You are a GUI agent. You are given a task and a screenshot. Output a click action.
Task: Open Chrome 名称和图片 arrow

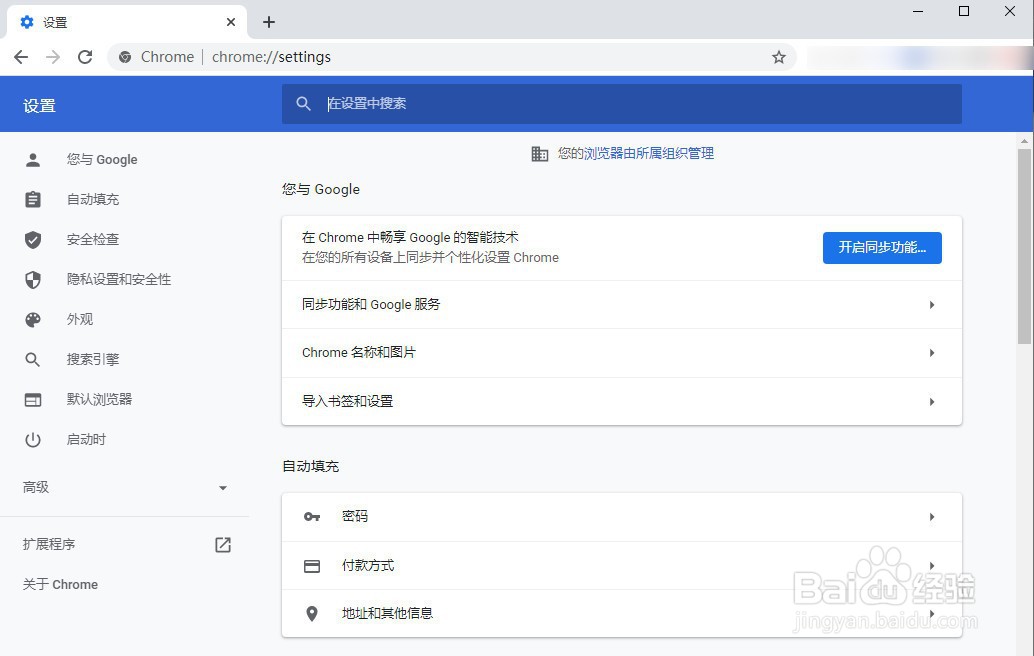[x=932, y=353]
